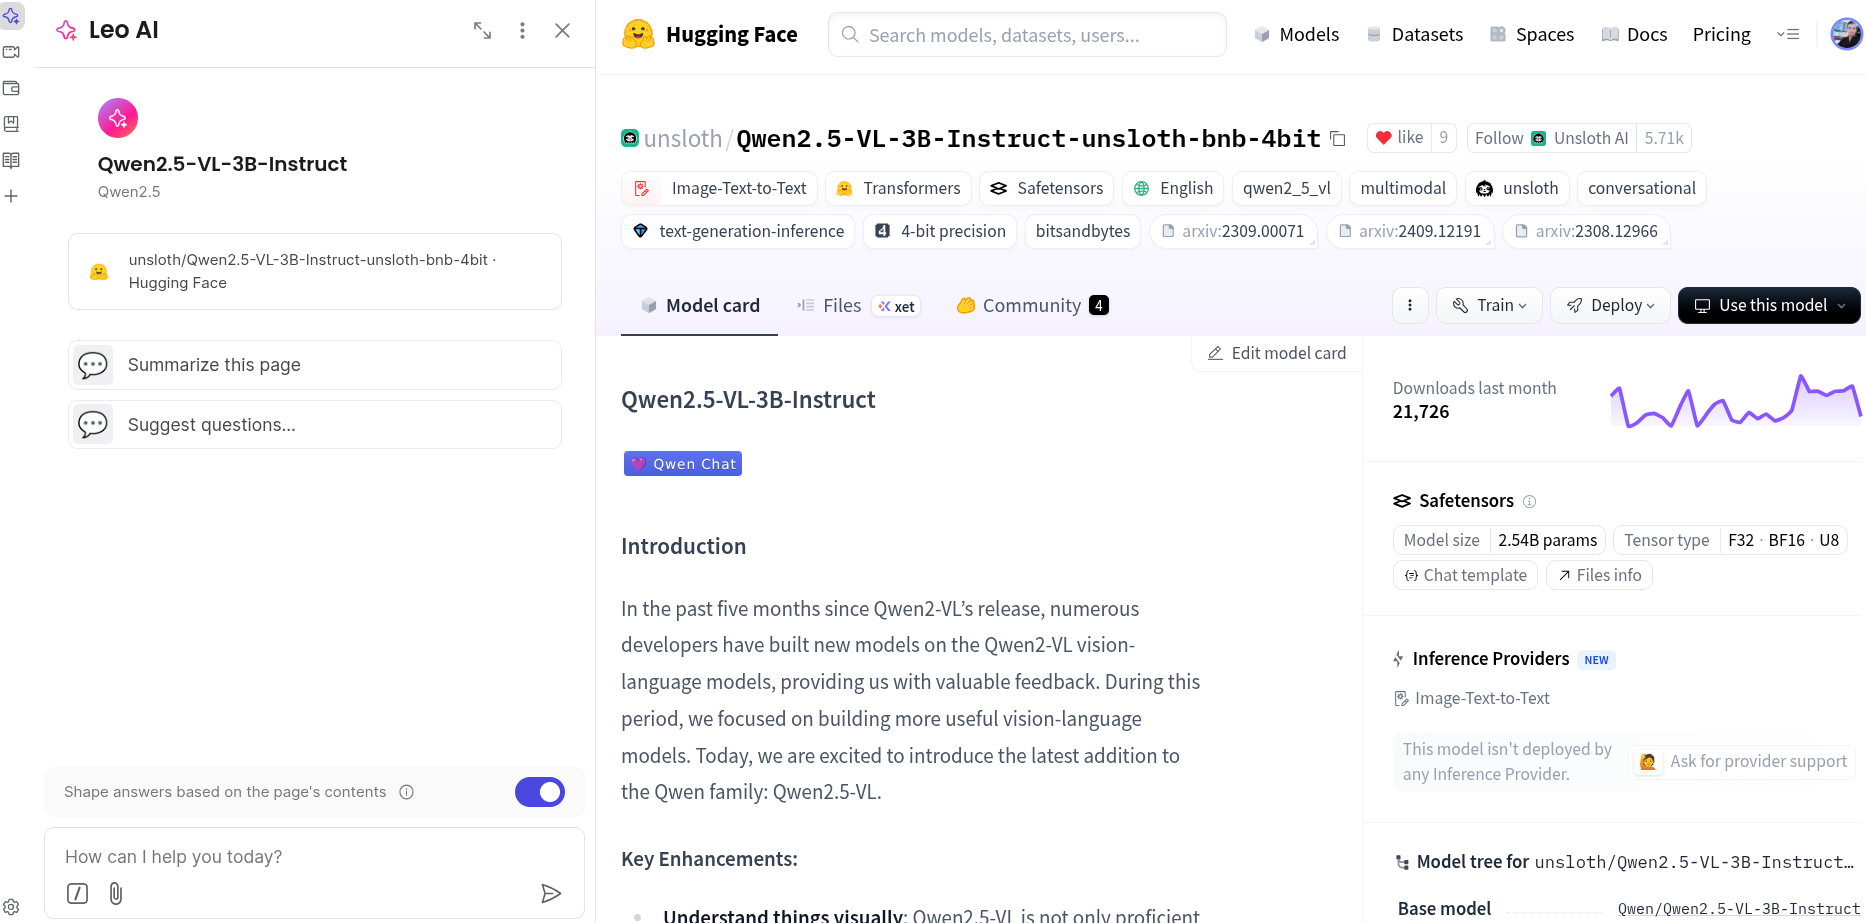Open Image-Text-to-Text inference task link
1866x923 pixels.
point(1472,699)
